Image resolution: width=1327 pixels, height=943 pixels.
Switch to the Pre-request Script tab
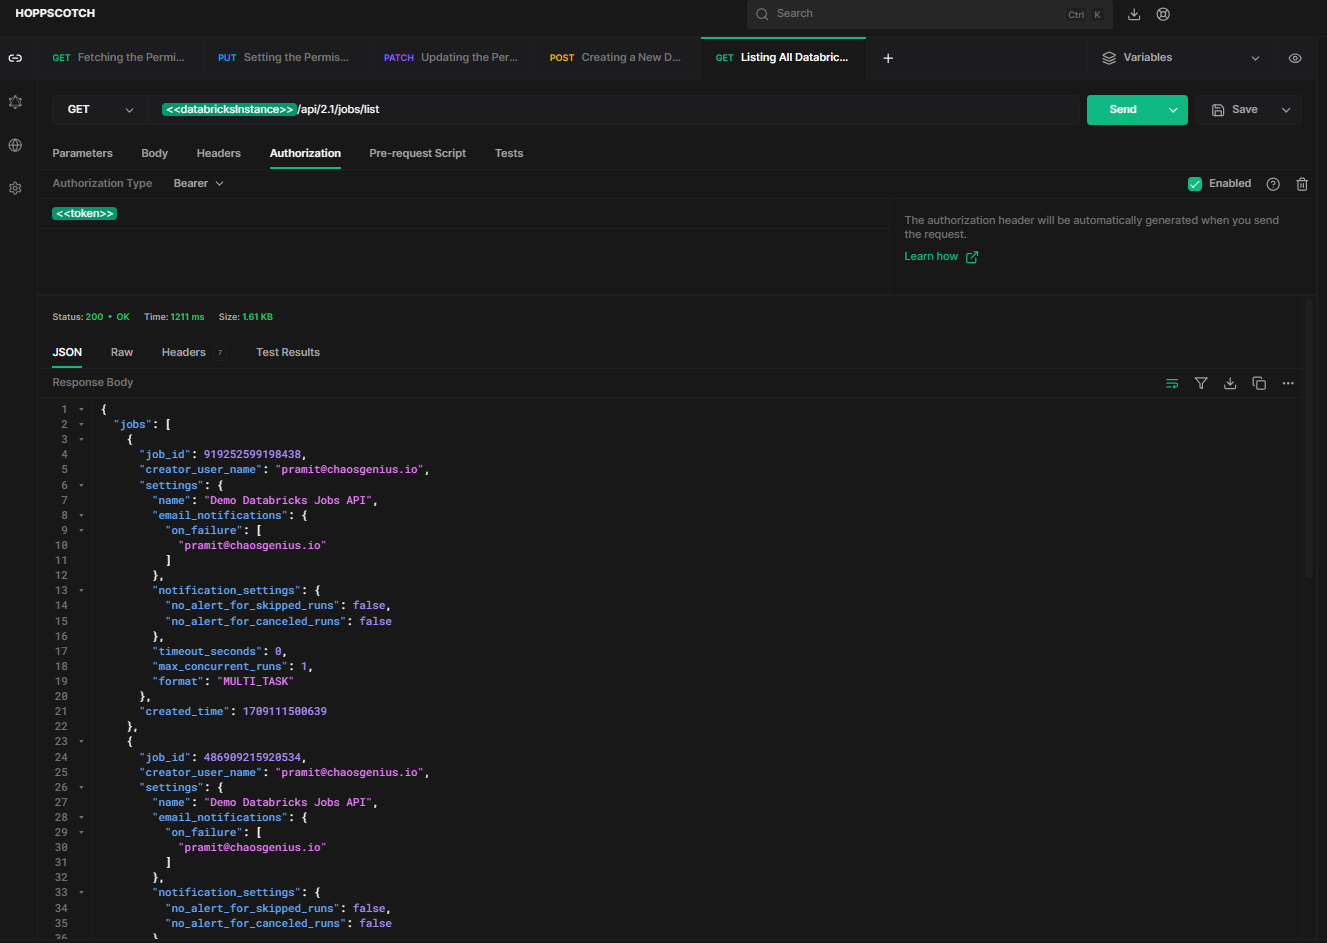416,153
